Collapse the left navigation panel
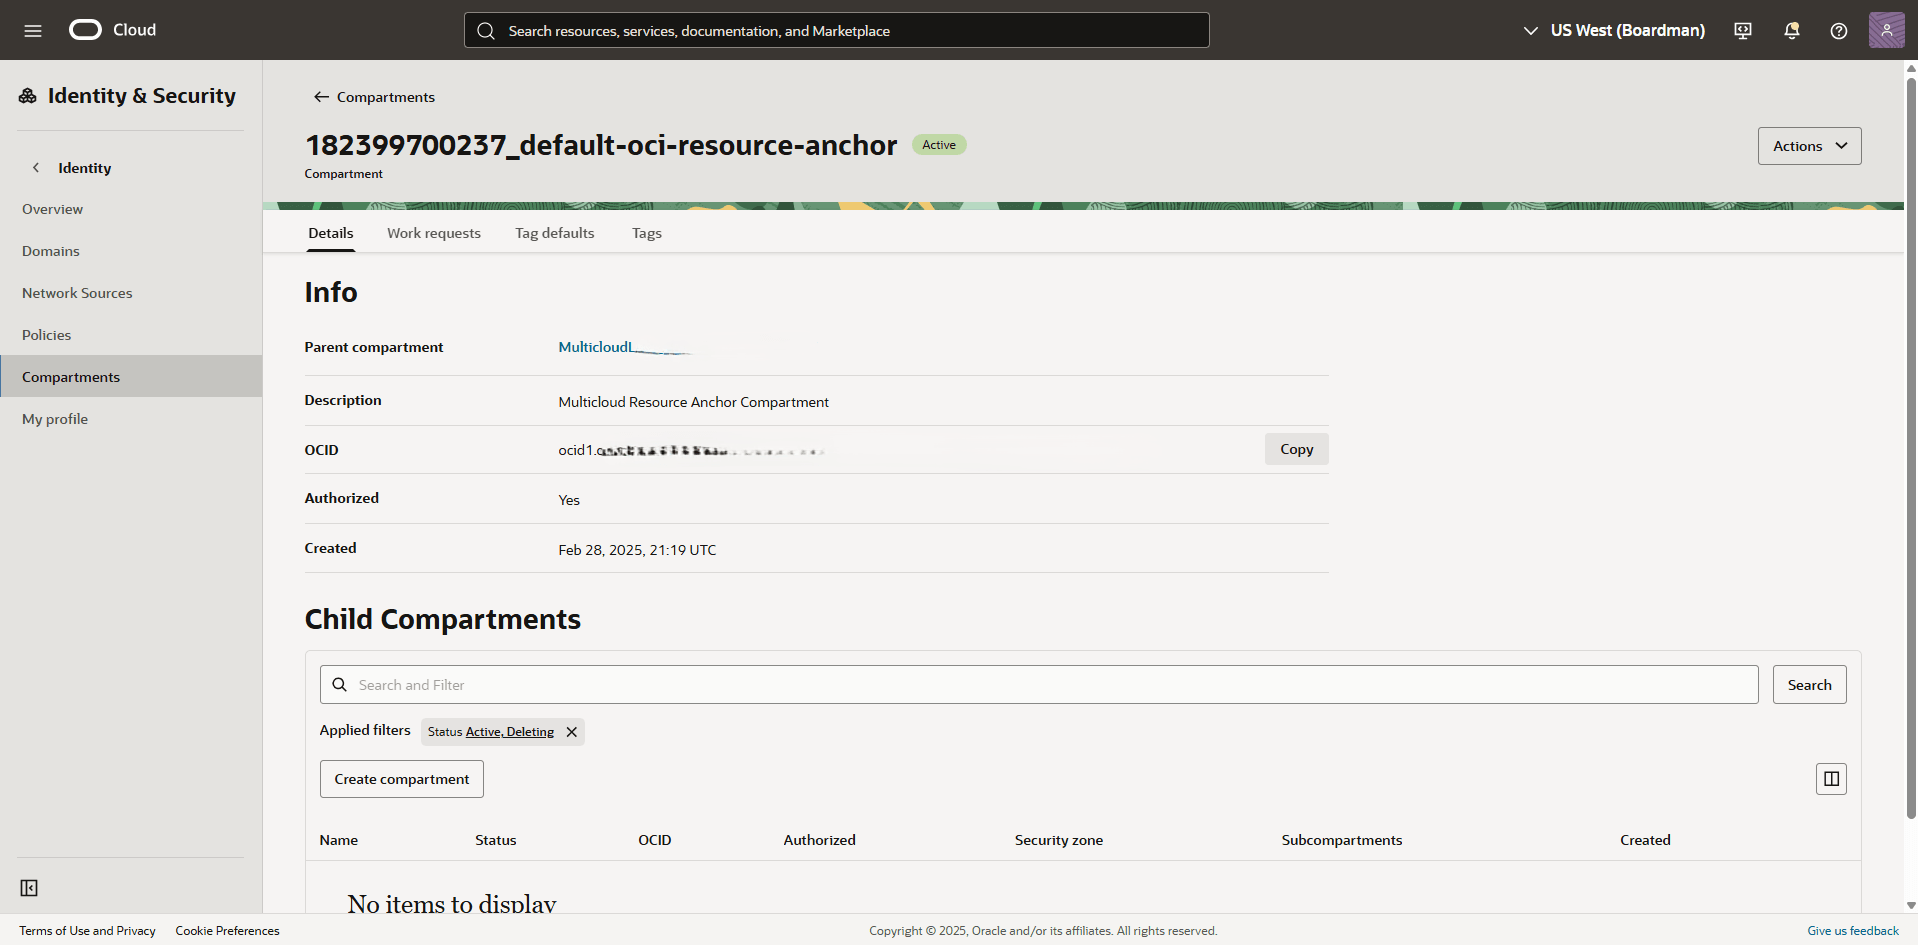This screenshot has width=1918, height=945. coord(29,887)
